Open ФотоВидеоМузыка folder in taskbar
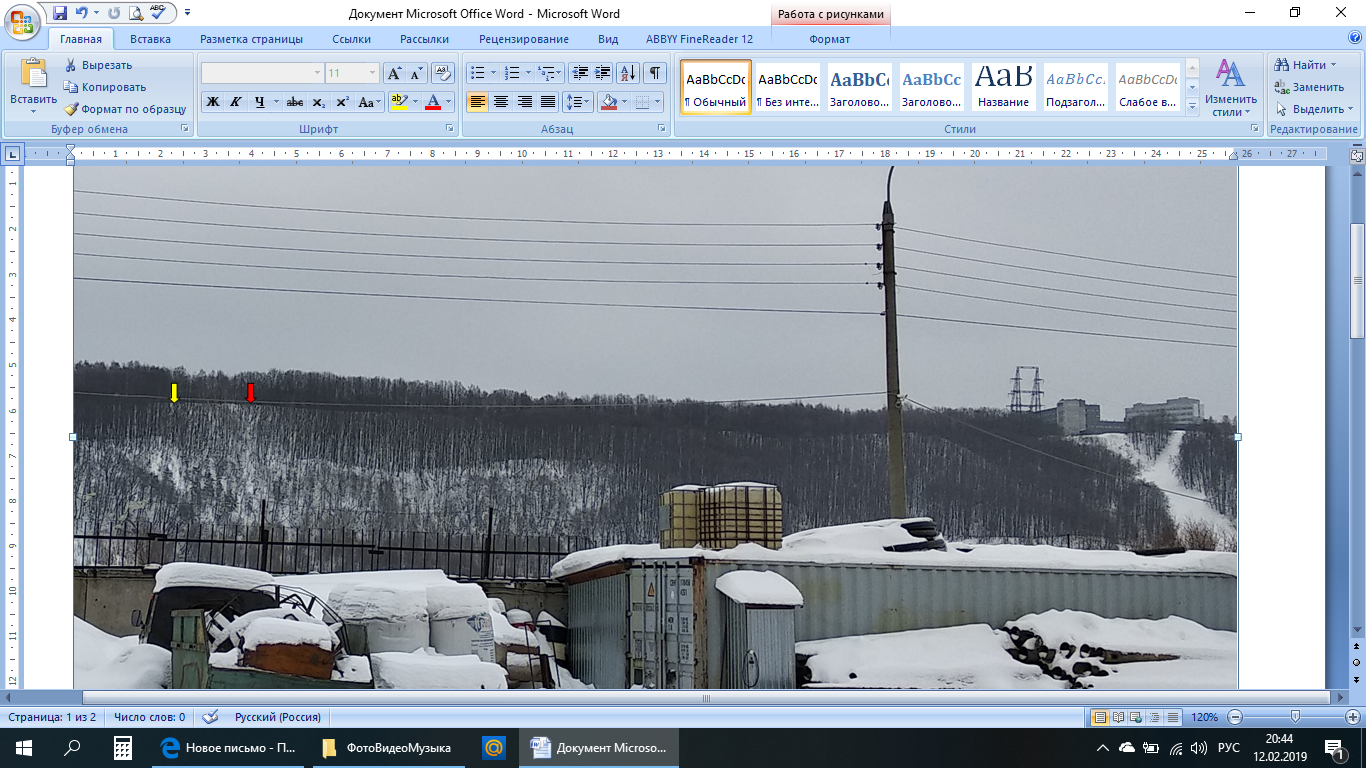This screenshot has width=1366, height=768. pos(388,747)
